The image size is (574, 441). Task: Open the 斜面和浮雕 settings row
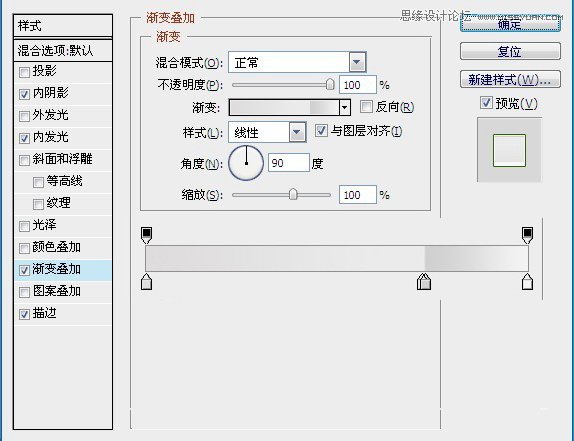coord(63,160)
